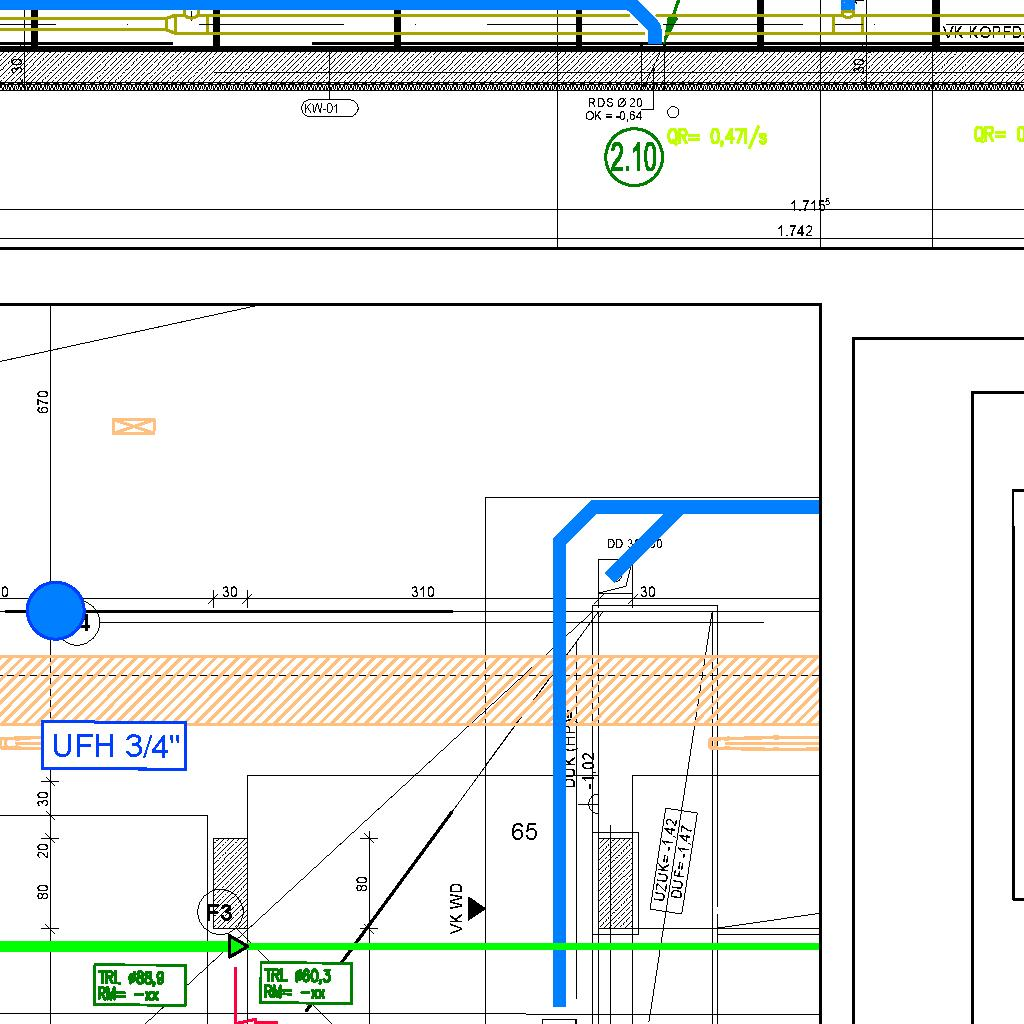Viewport: 1024px width, 1024px height.
Task: Click the solid blue circle marker
Action: [56, 610]
